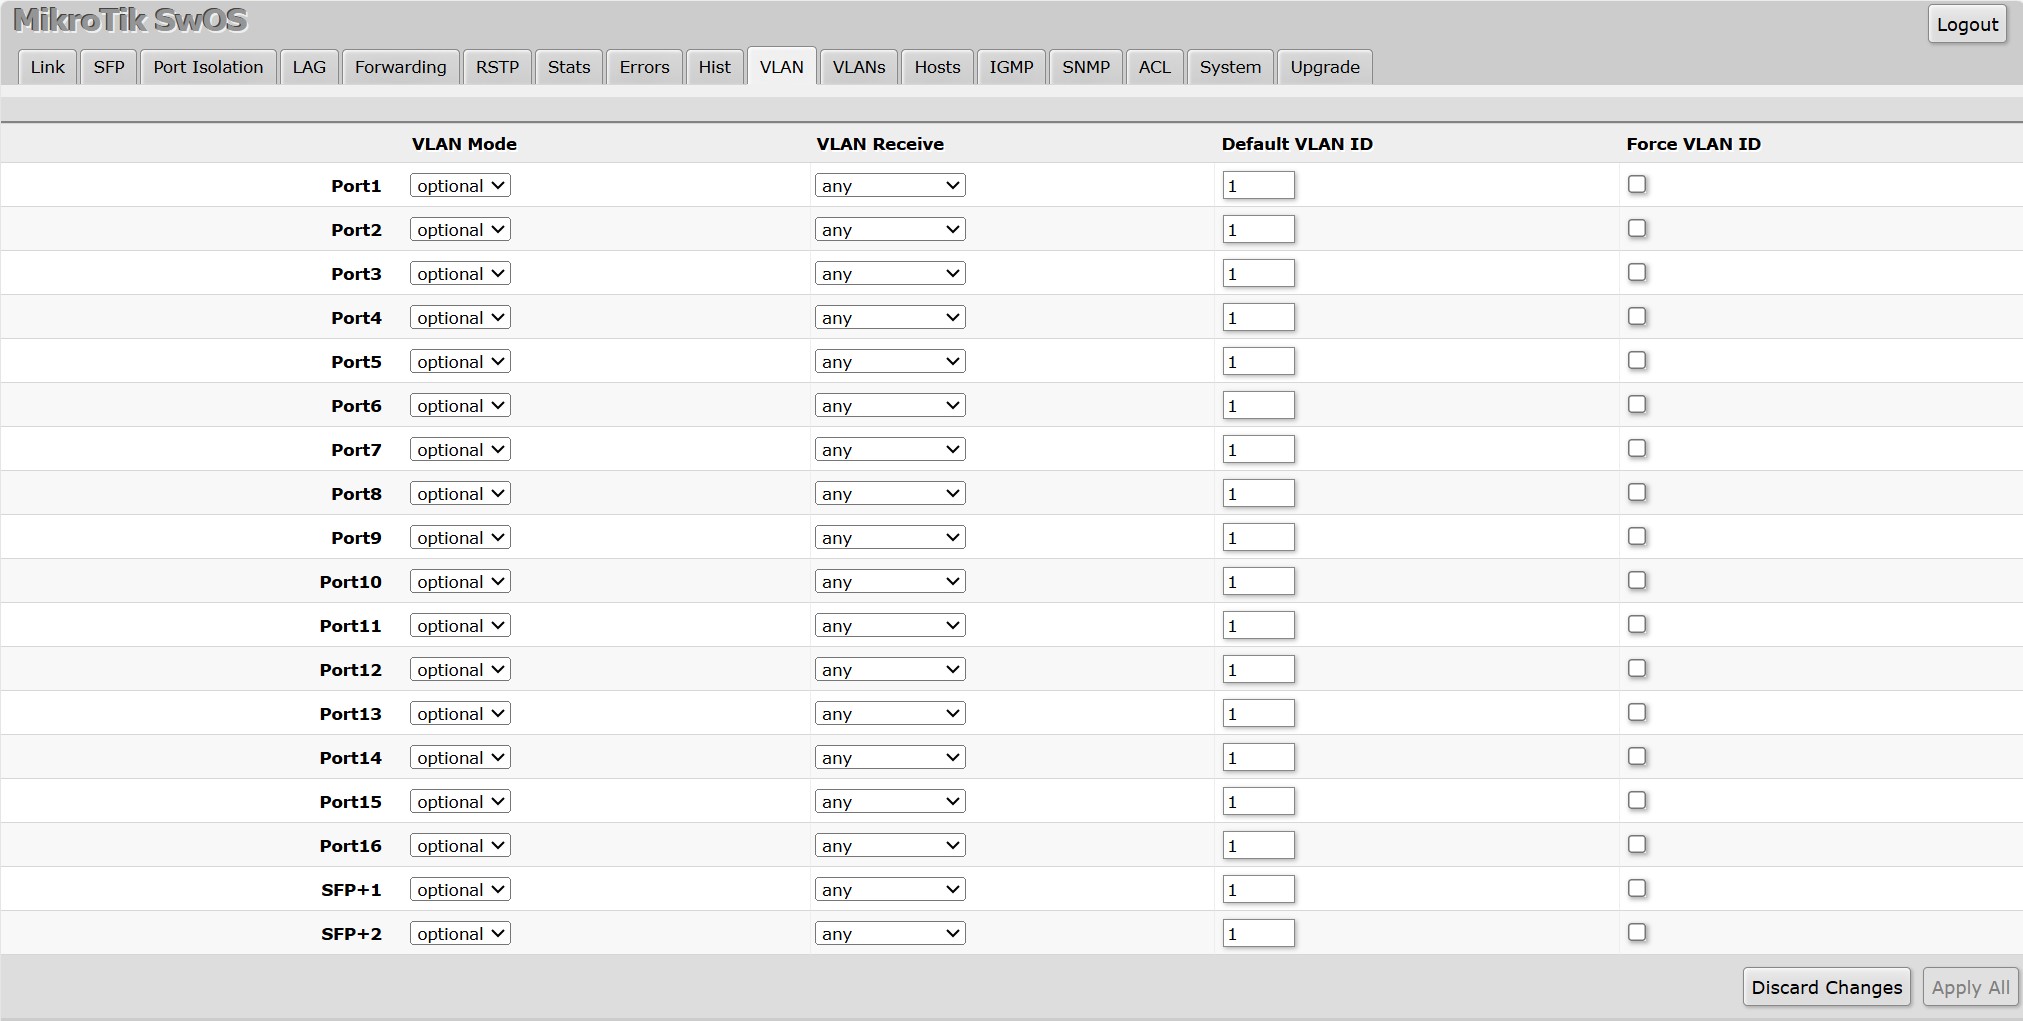Open the VLAN Receive dropdown for Port12

click(x=889, y=669)
